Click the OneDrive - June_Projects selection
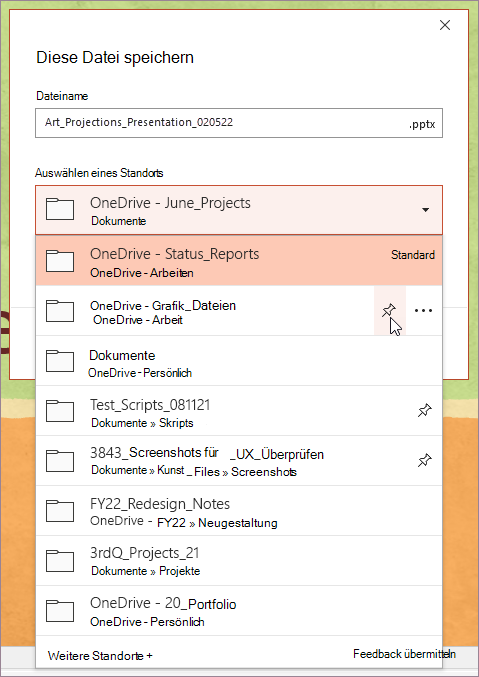 [239, 210]
